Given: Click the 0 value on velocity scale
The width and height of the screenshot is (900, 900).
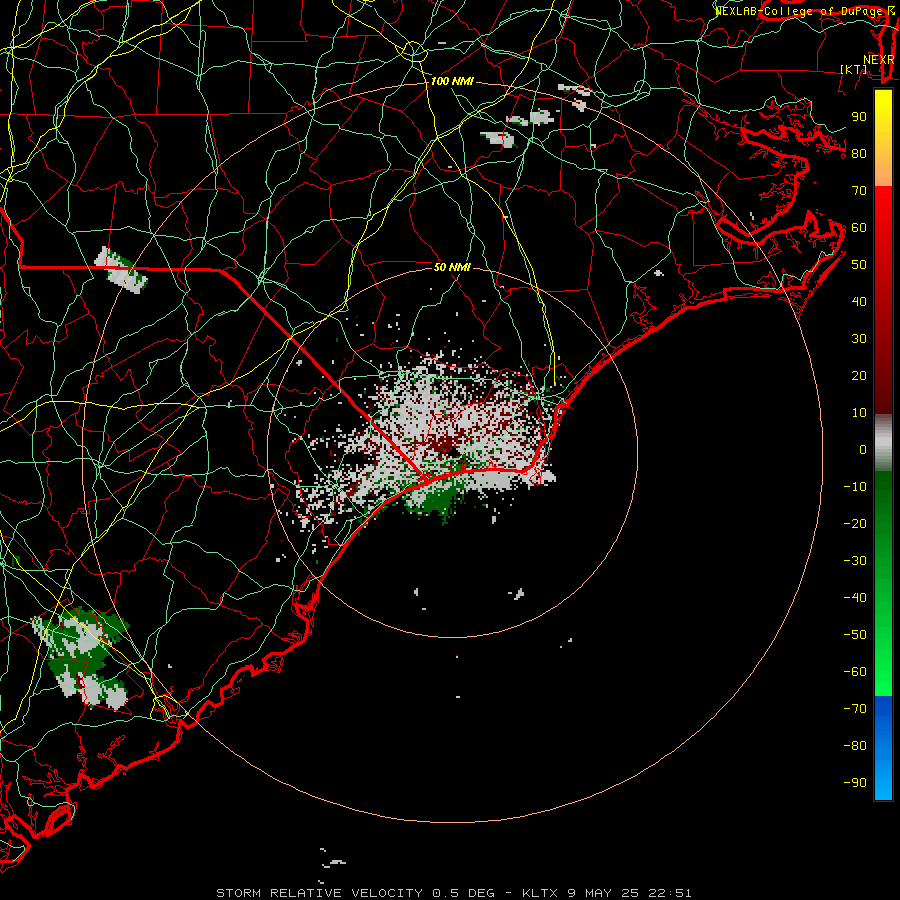Looking at the screenshot, I should tap(863, 450).
